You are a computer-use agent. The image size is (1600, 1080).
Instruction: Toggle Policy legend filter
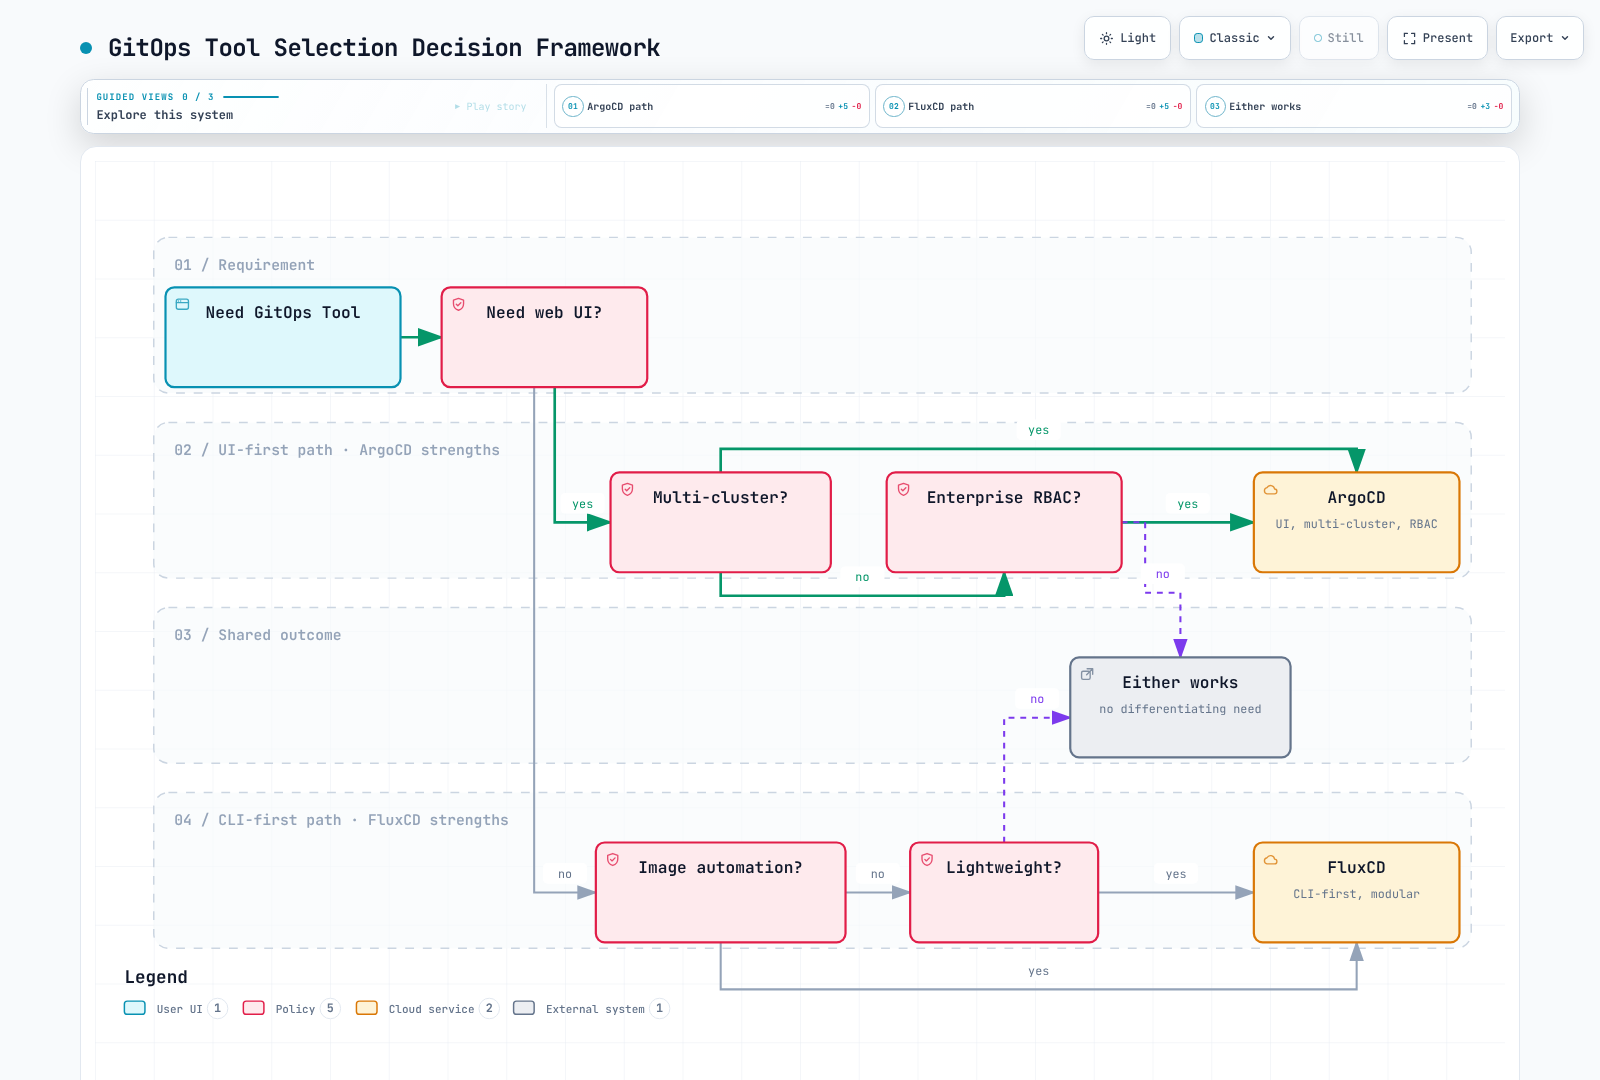click(291, 1008)
